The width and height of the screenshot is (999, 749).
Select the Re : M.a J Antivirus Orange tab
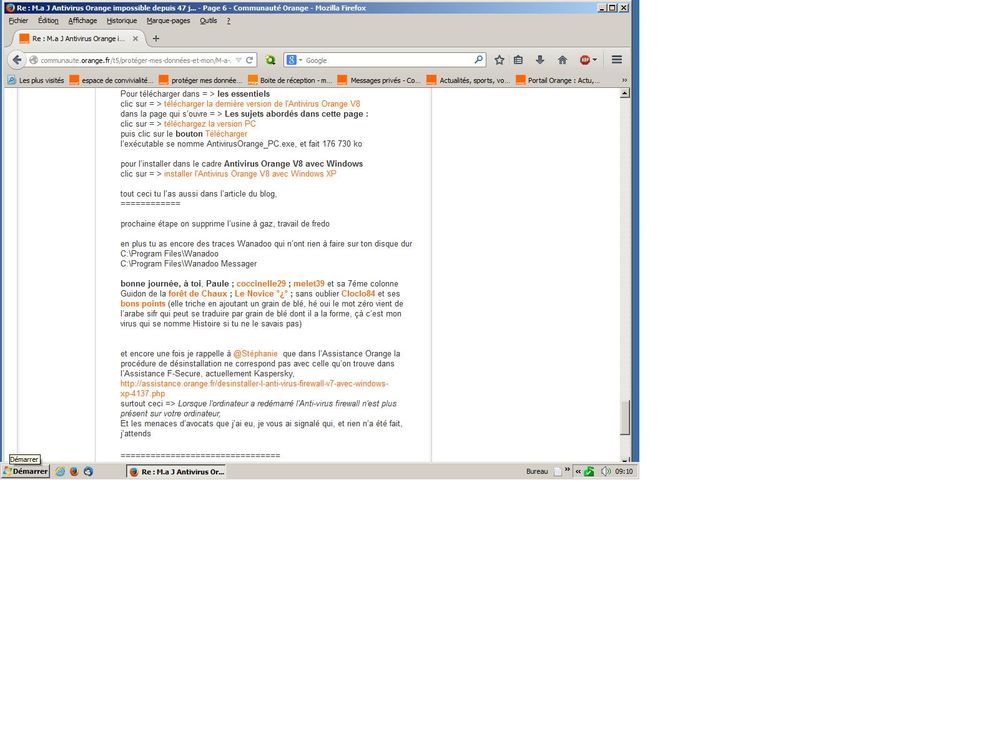[78, 38]
